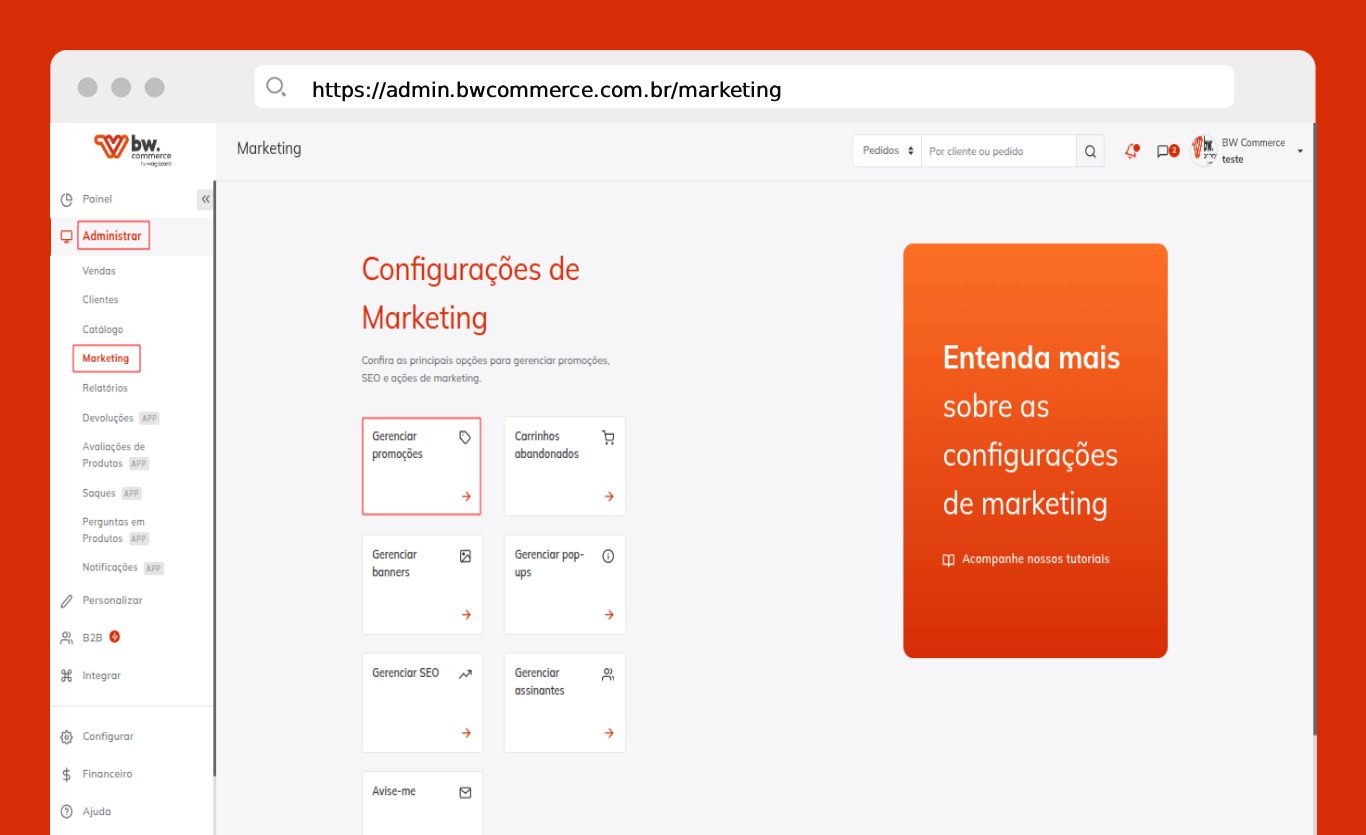Click the arrow on Gerenciar pop-ups card
Image resolution: width=1366 pixels, height=835 pixels.
pyautogui.click(x=609, y=615)
